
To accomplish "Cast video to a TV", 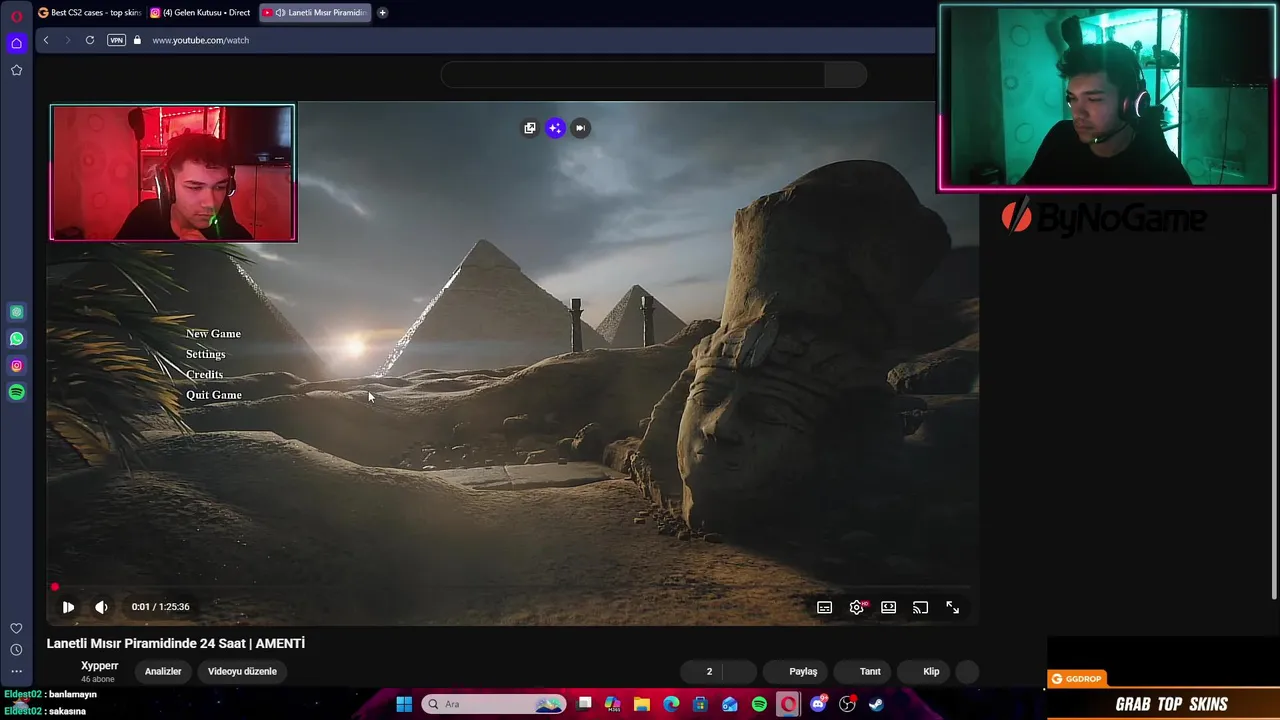I will [920, 607].
